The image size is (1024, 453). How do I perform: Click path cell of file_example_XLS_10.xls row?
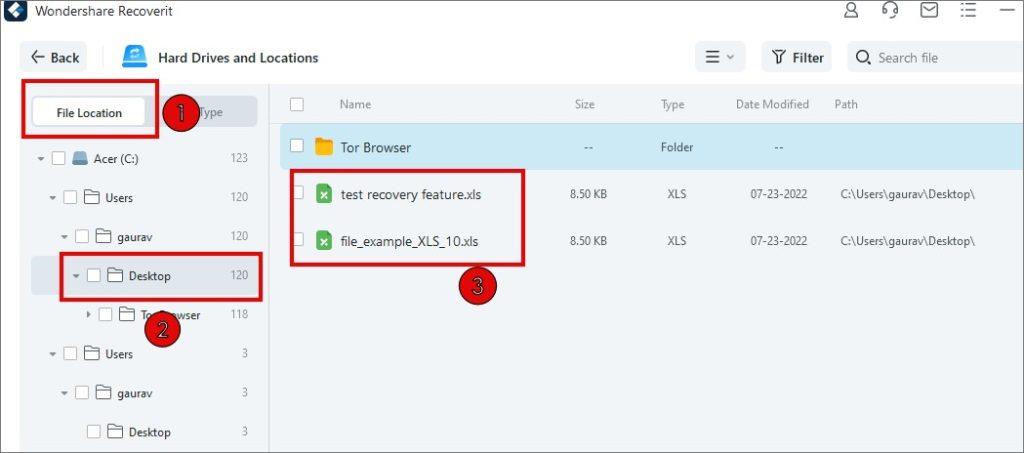[907, 242]
